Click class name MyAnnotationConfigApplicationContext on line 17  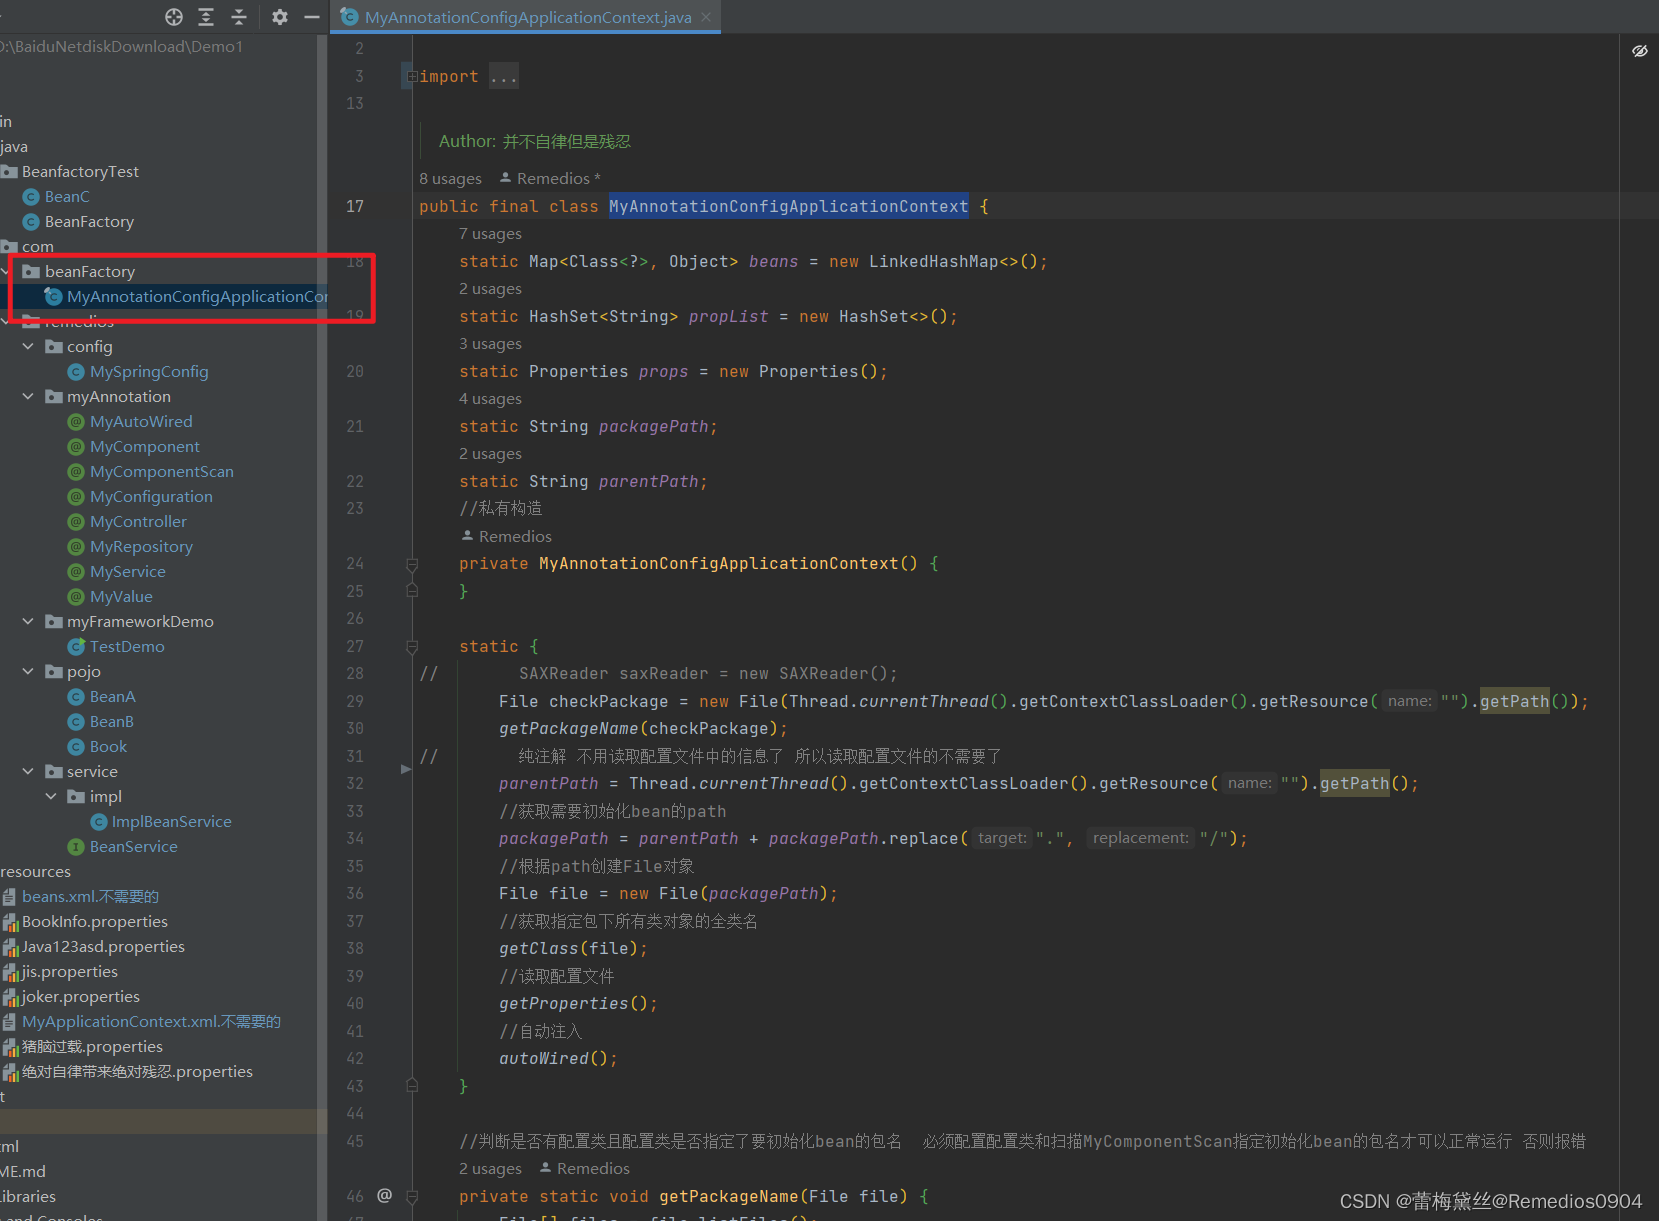pyautogui.click(x=789, y=206)
